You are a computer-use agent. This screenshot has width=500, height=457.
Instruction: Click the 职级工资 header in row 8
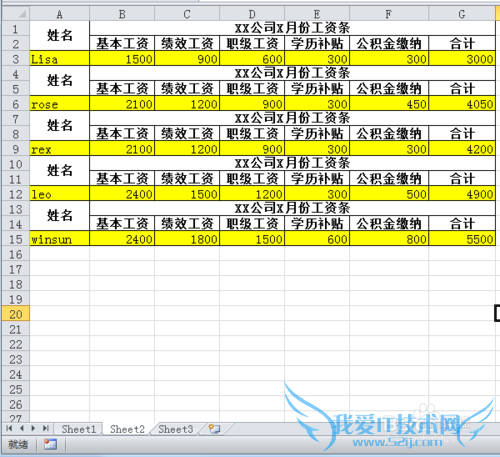coord(252,134)
